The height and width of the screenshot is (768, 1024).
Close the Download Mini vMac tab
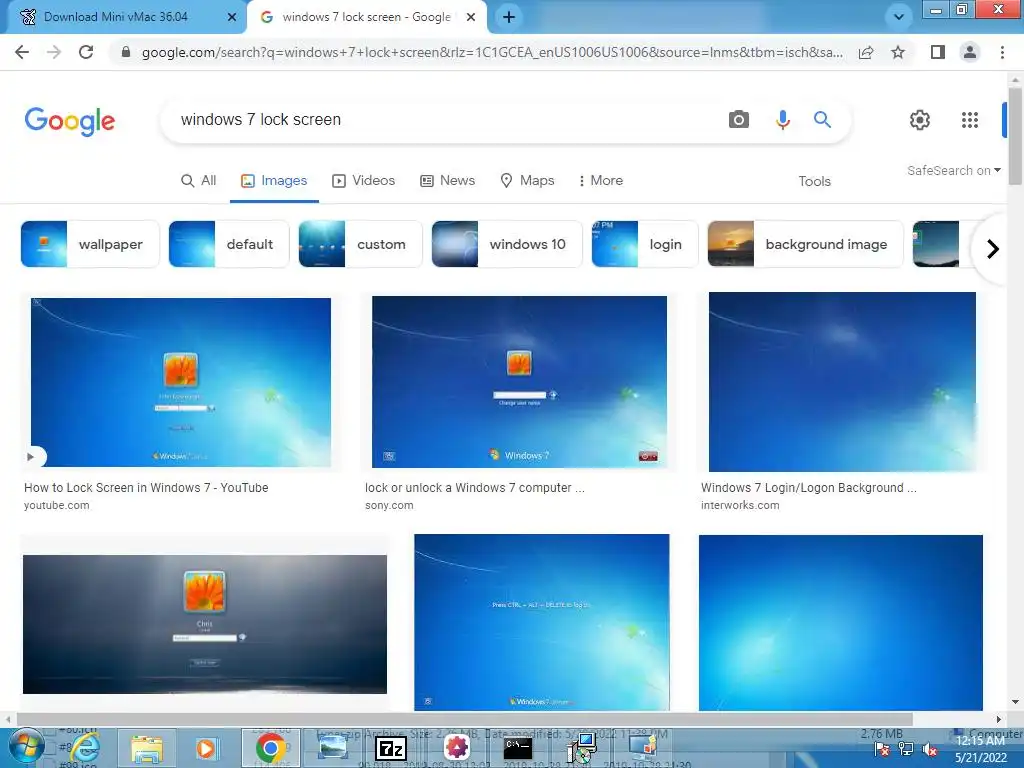pos(232,17)
